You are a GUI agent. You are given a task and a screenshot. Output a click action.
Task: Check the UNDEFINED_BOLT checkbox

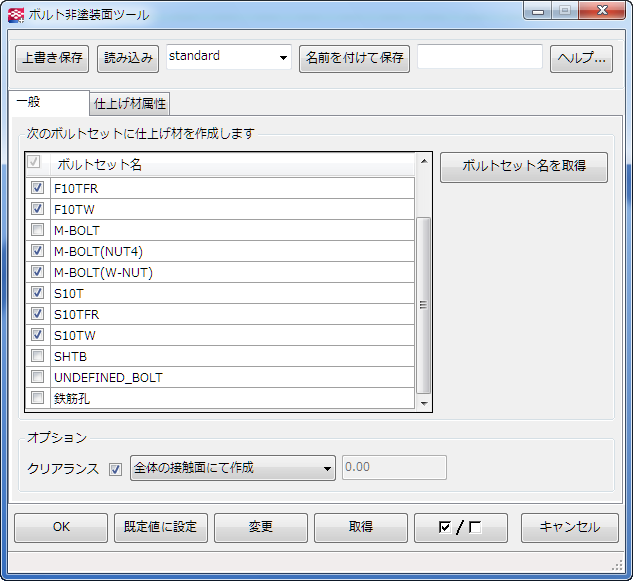(38, 377)
